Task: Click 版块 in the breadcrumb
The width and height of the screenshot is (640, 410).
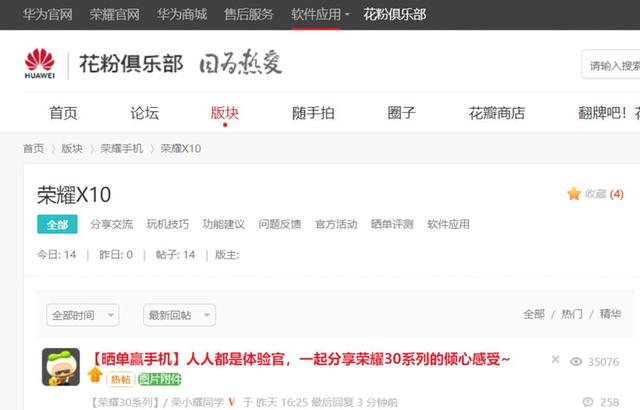Action: 72,148
